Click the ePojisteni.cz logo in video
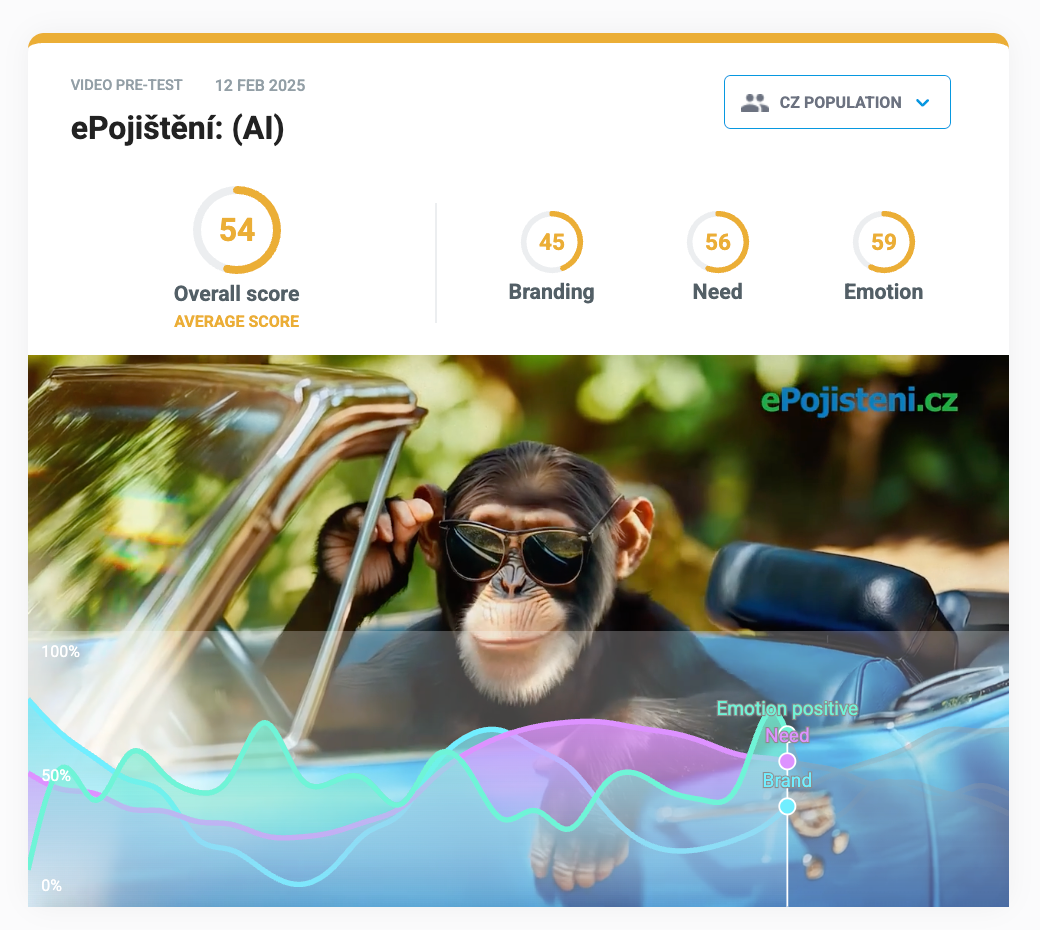This screenshot has width=1040, height=930. (x=859, y=400)
